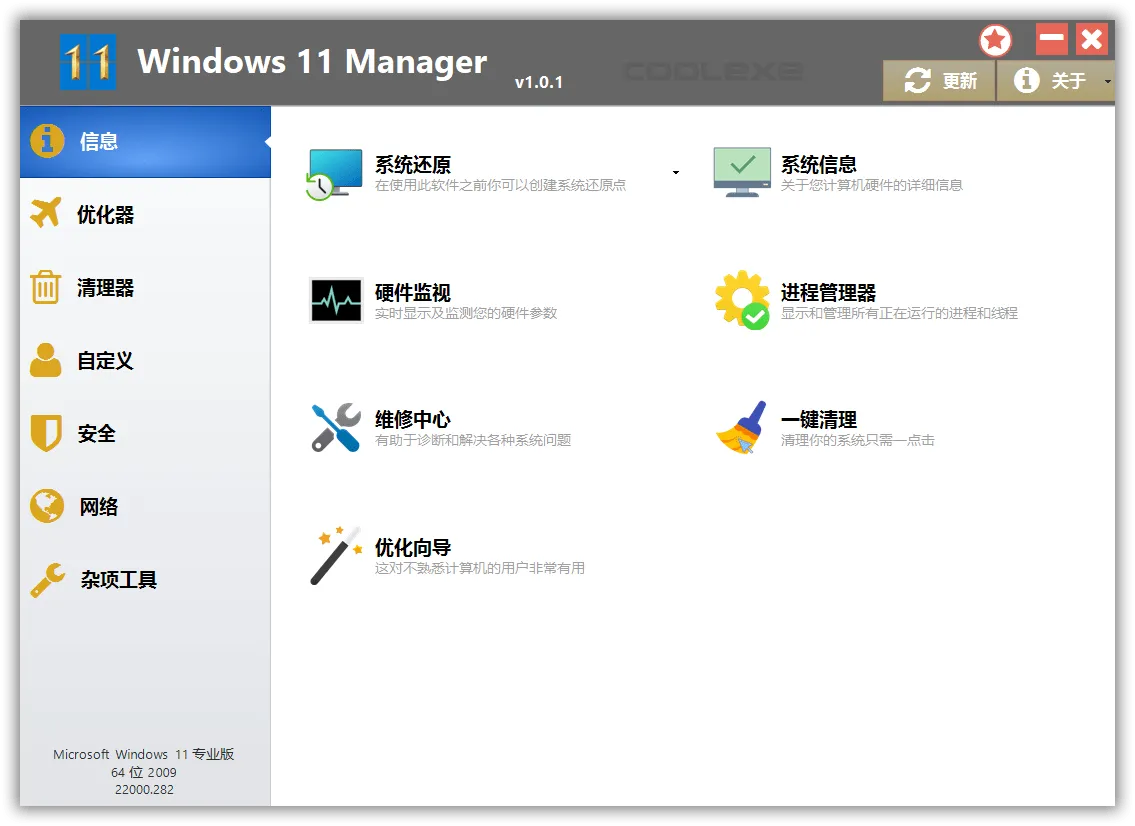Open the 杂项工具 sidebar tab
The height and width of the screenshot is (826, 1135).
click(145, 580)
